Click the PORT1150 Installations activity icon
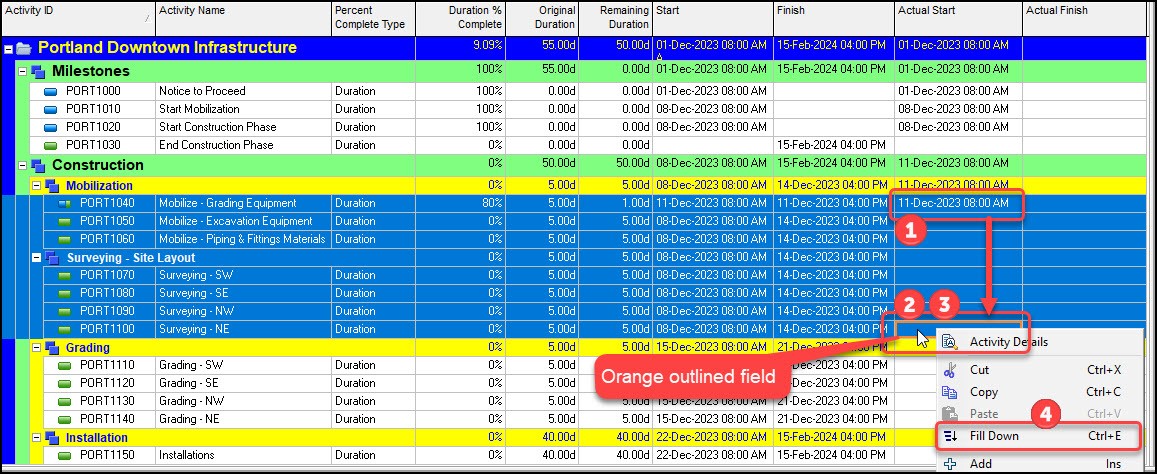1157x474 pixels. click(67, 456)
